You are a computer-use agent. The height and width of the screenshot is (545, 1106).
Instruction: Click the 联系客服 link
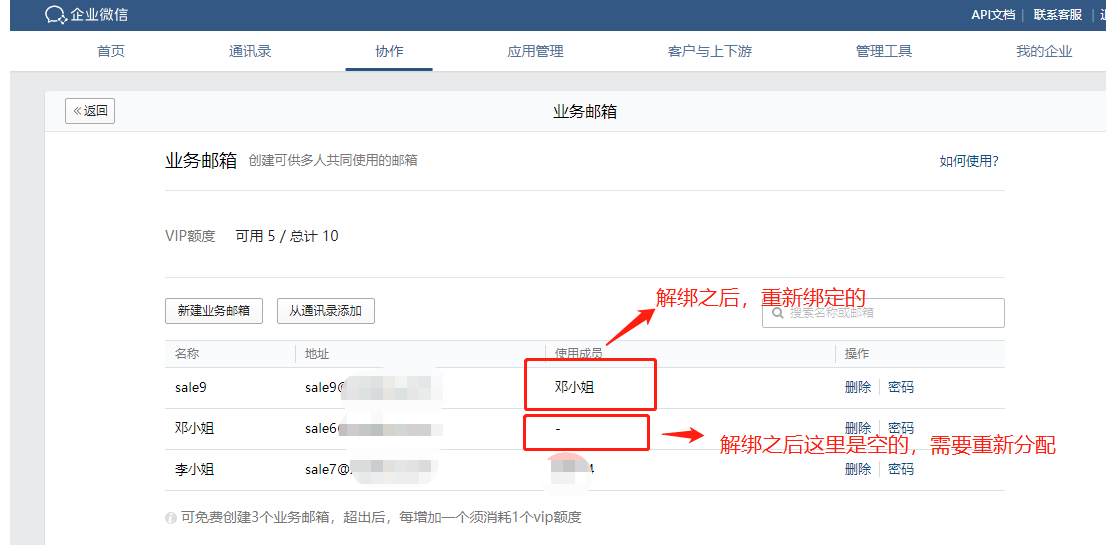pyautogui.click(x=1058, y=15)
